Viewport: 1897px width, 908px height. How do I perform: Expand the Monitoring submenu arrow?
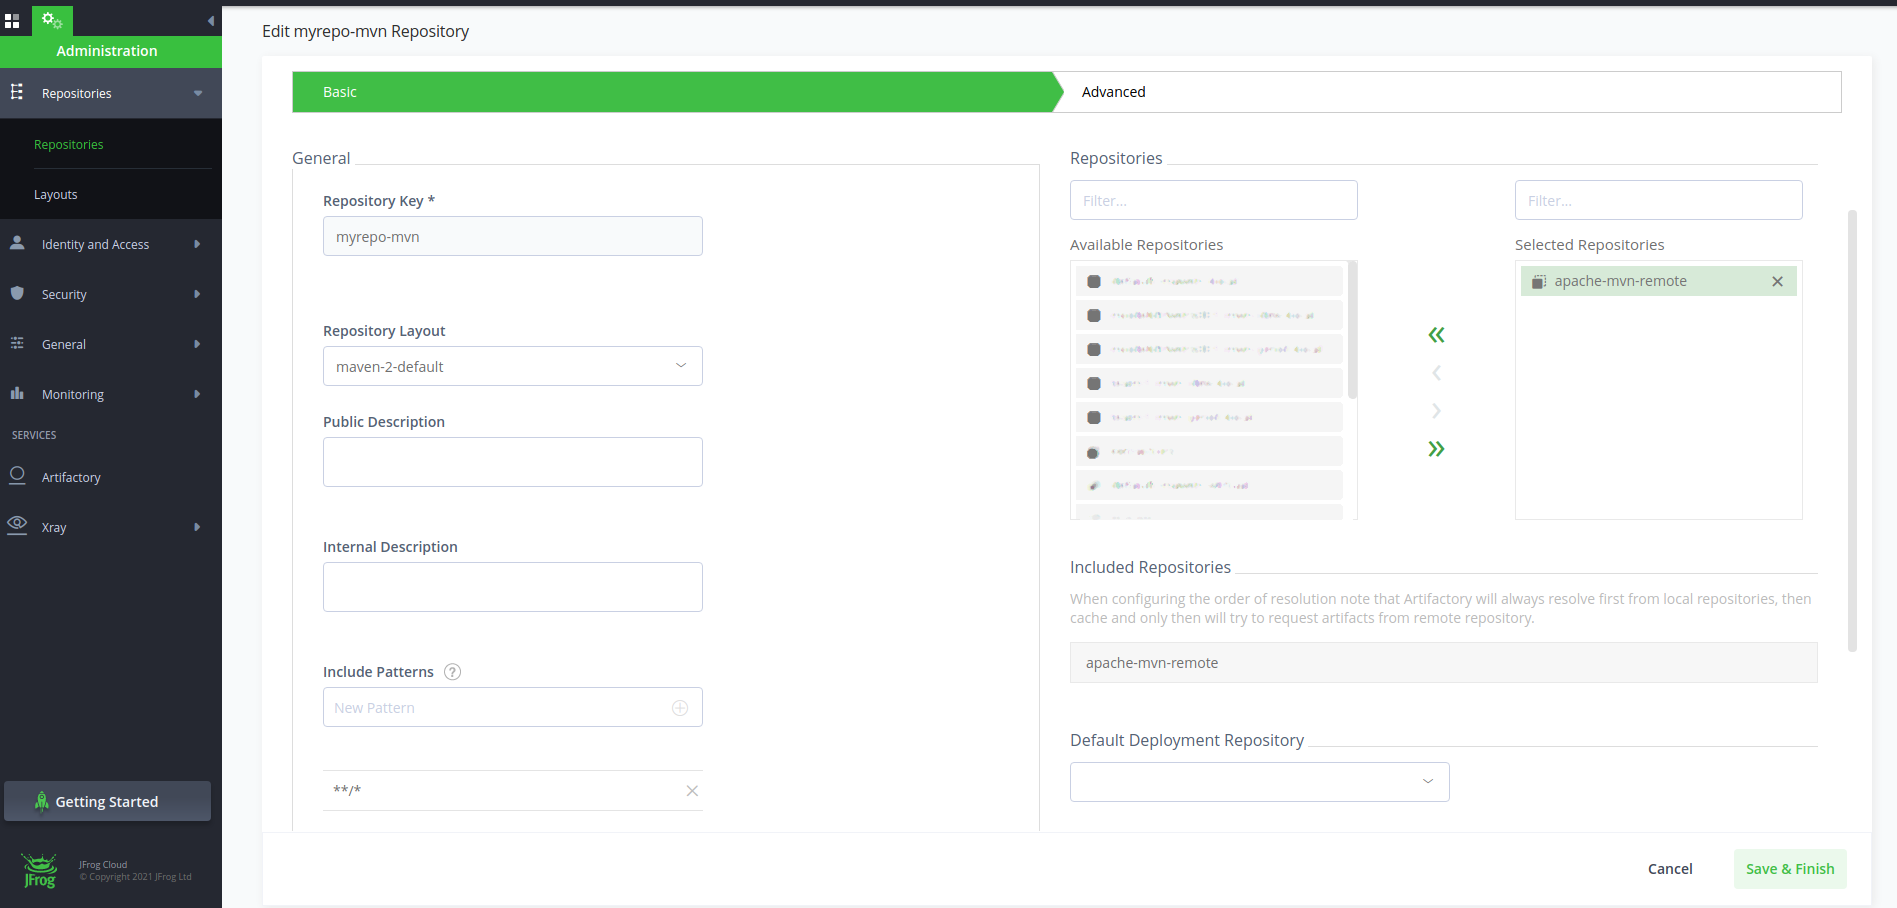pos(197,394)
